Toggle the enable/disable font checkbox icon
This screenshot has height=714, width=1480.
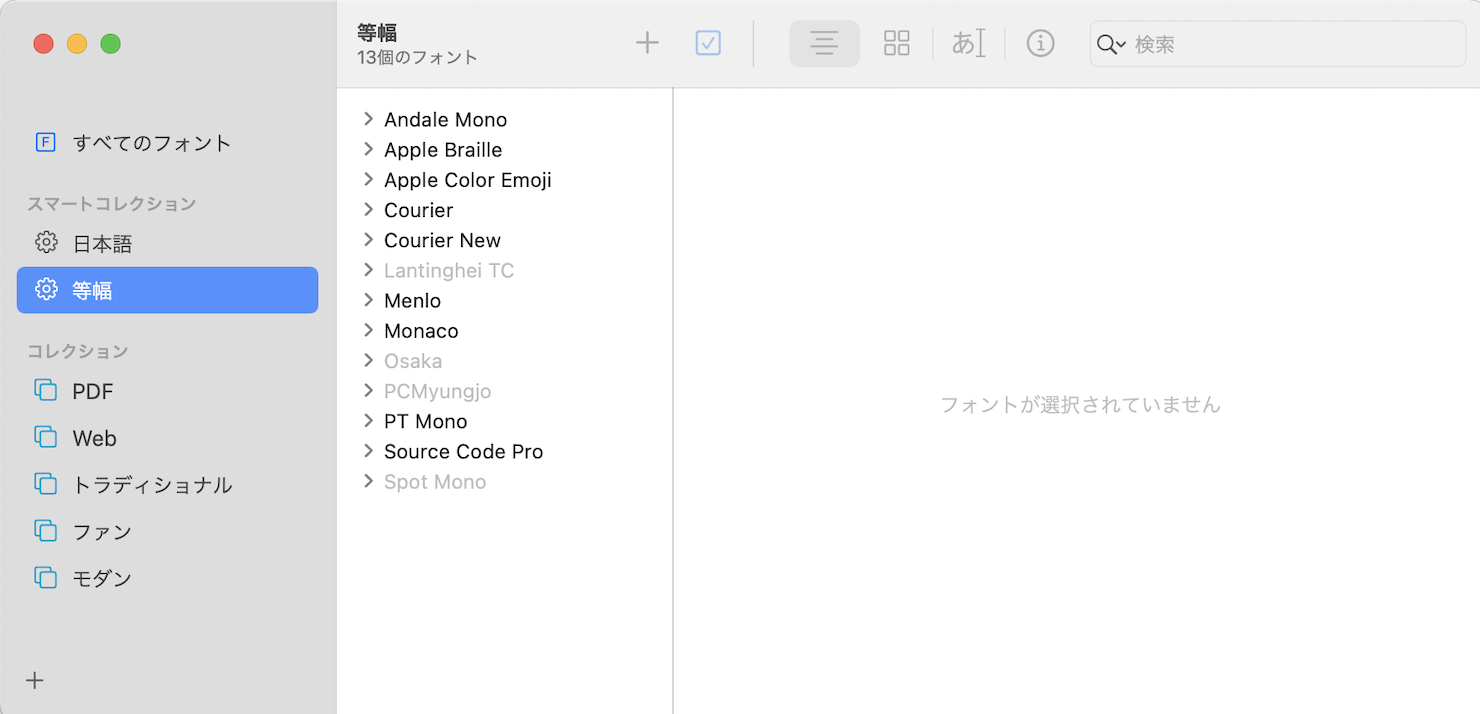[708, 43]
